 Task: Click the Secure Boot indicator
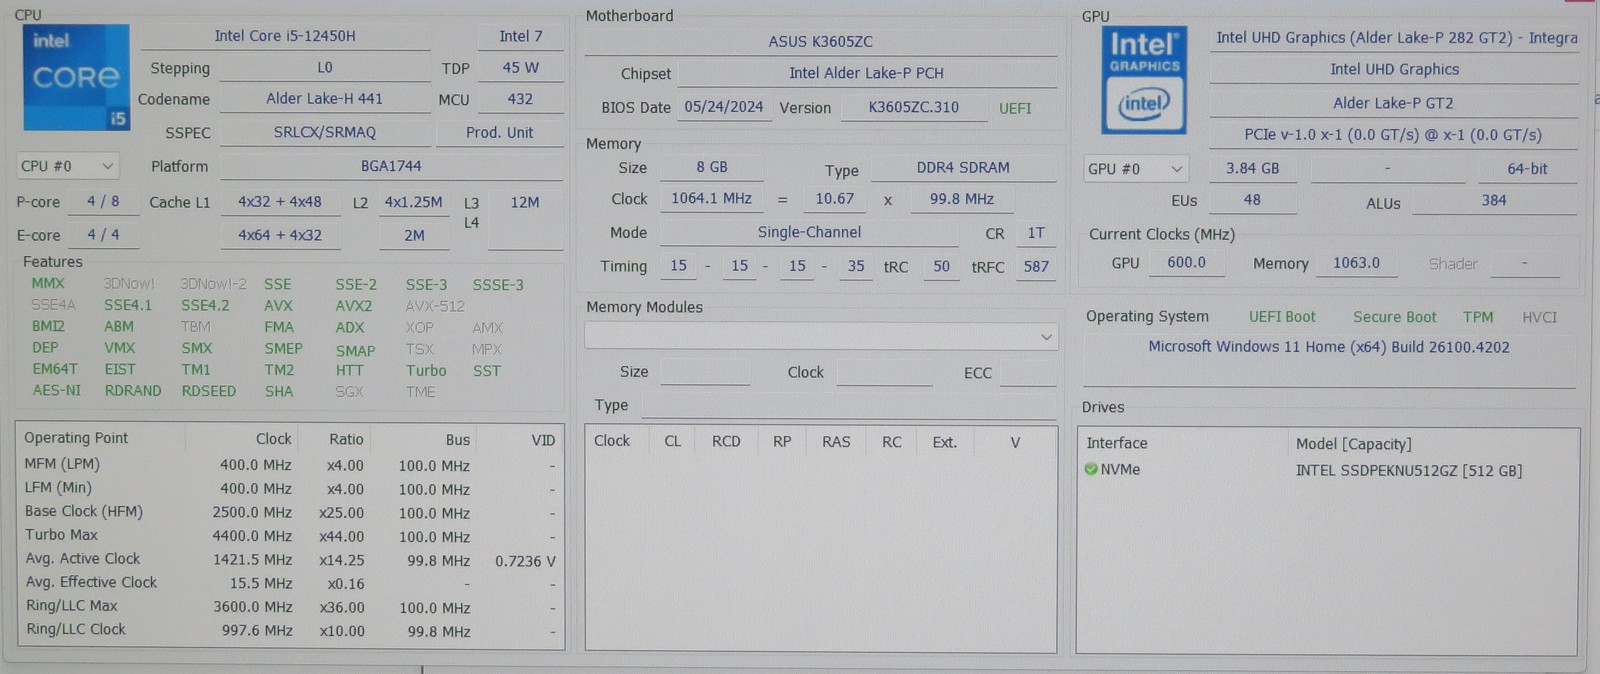coord(1394,317)
